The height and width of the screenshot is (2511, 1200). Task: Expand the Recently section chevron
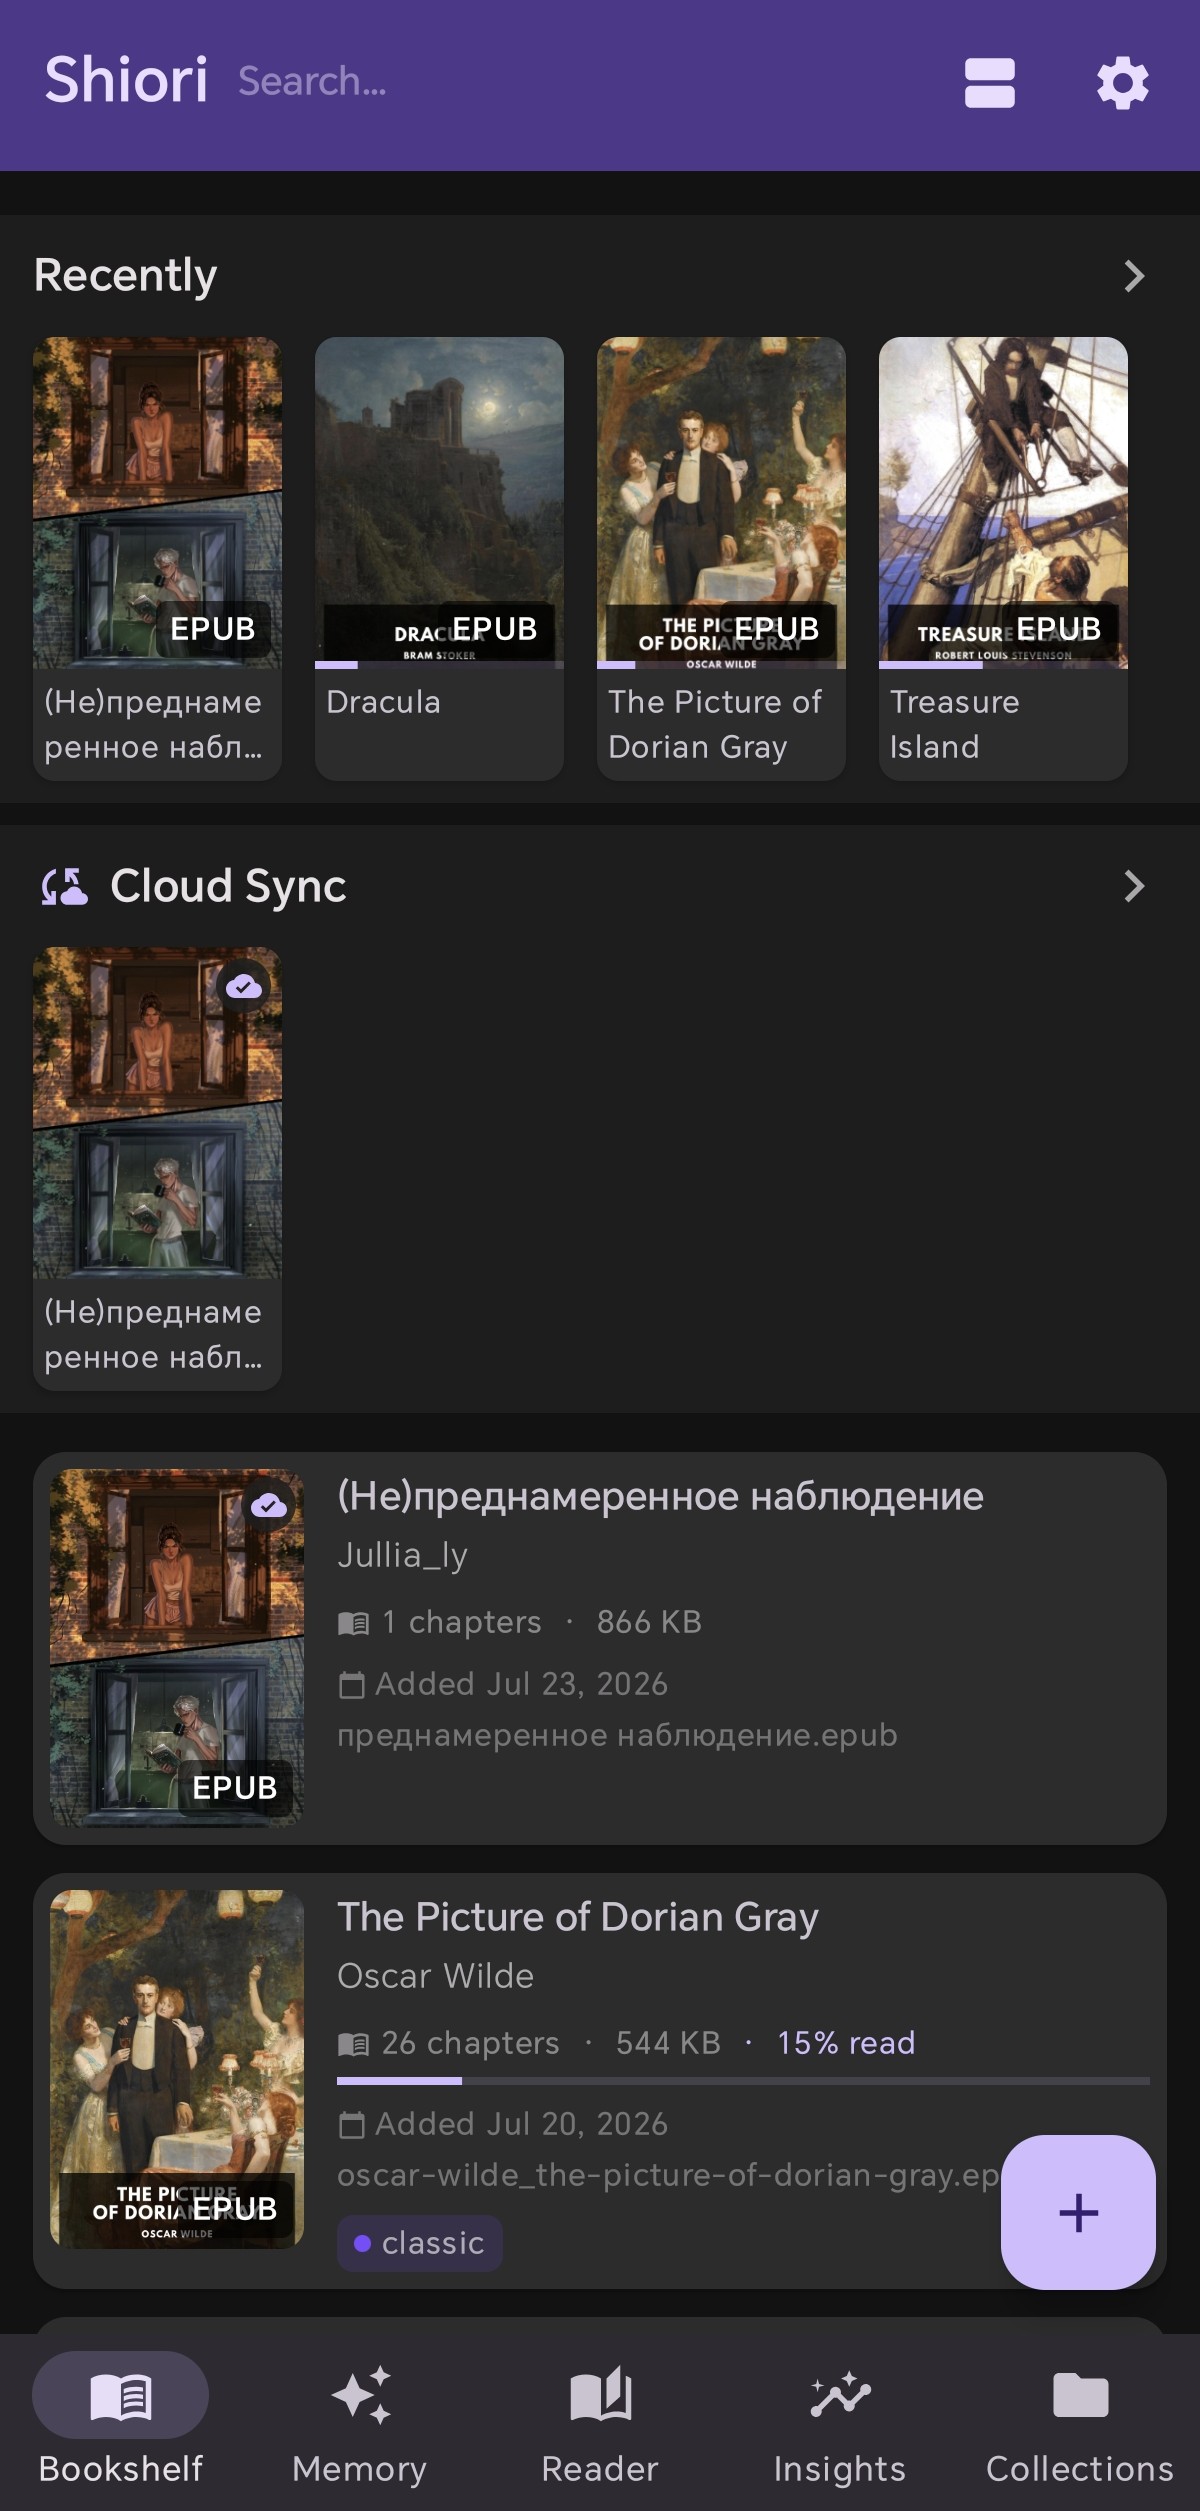(1133, 276)
